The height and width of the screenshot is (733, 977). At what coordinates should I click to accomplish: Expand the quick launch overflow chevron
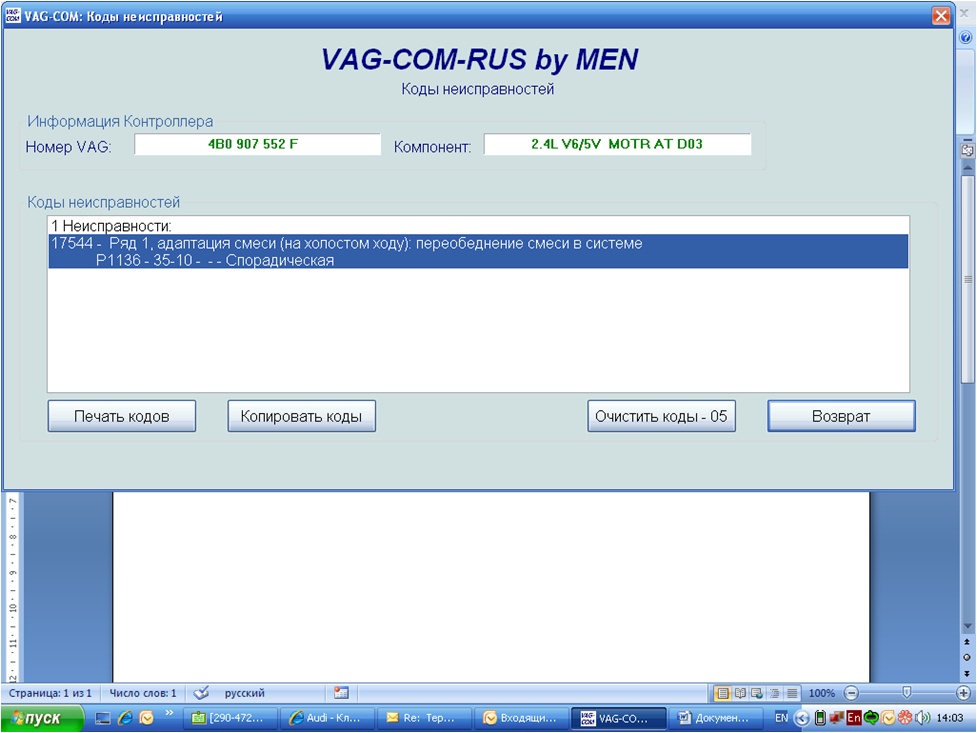(169, 714)
